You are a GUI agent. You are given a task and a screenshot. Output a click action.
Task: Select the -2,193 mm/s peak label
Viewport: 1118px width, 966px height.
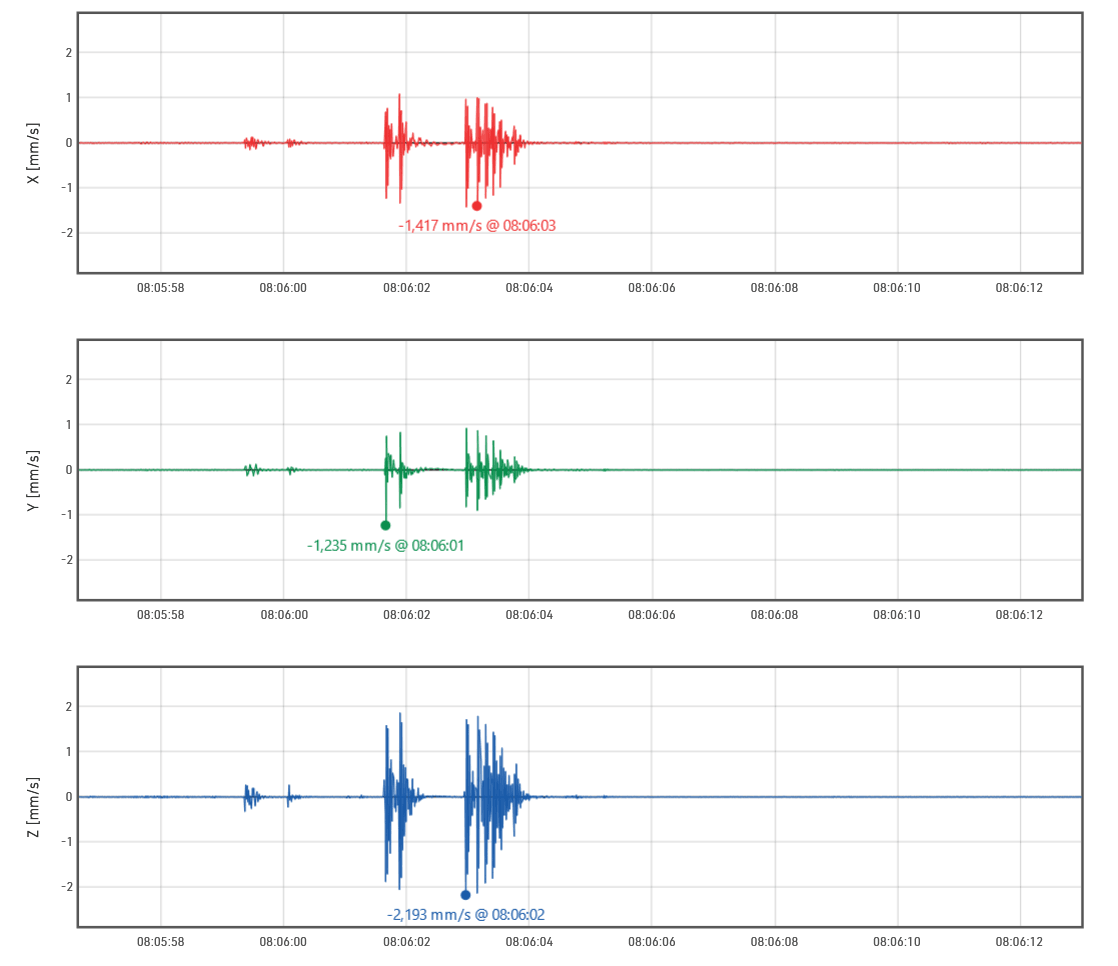coord(465,915)
